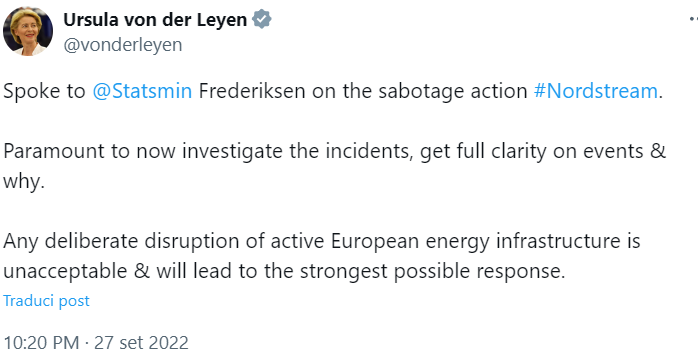Screen dimensions: 698x360
Task: Click the date 27 set 2022
Action: tap(142, 343)
